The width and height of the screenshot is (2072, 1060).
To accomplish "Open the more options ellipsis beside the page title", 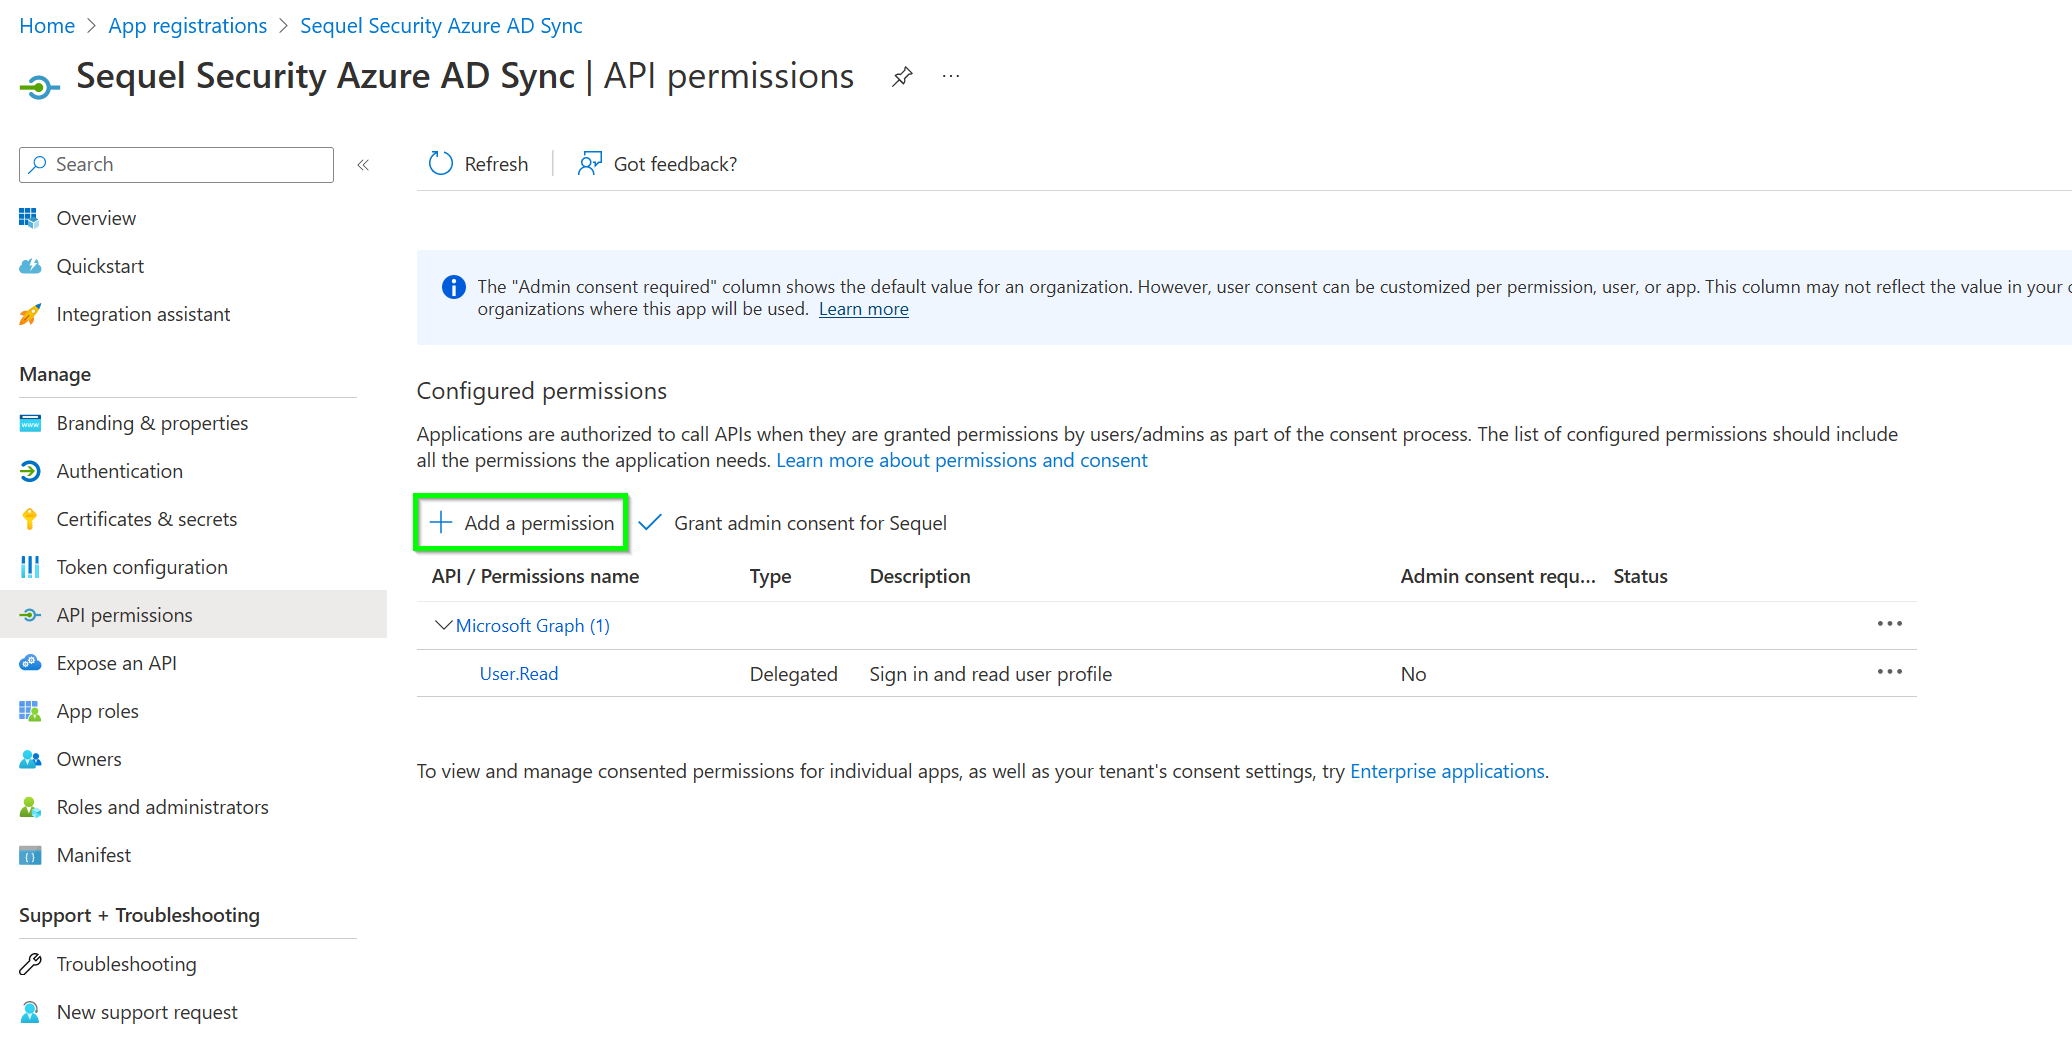I will coord(951,76).
